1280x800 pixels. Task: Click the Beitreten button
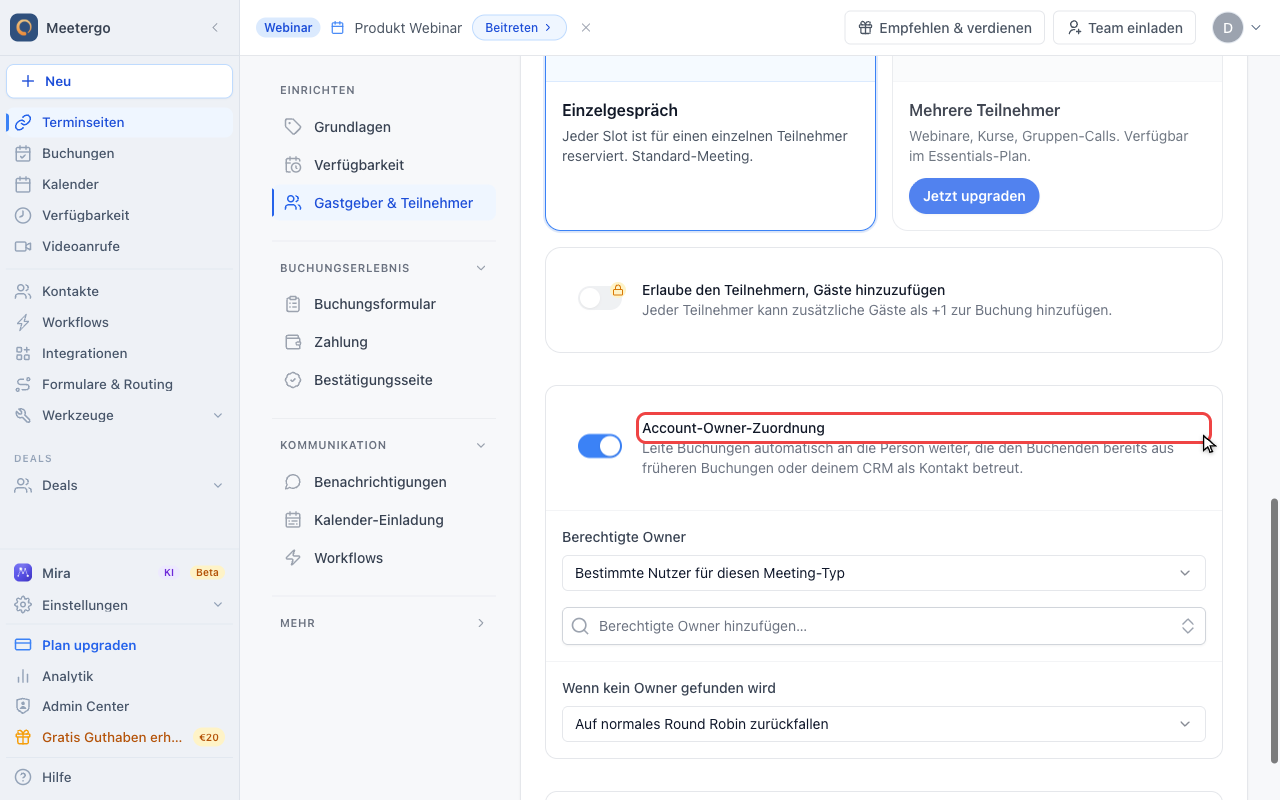pyautogui.click(x=519, y=28)
